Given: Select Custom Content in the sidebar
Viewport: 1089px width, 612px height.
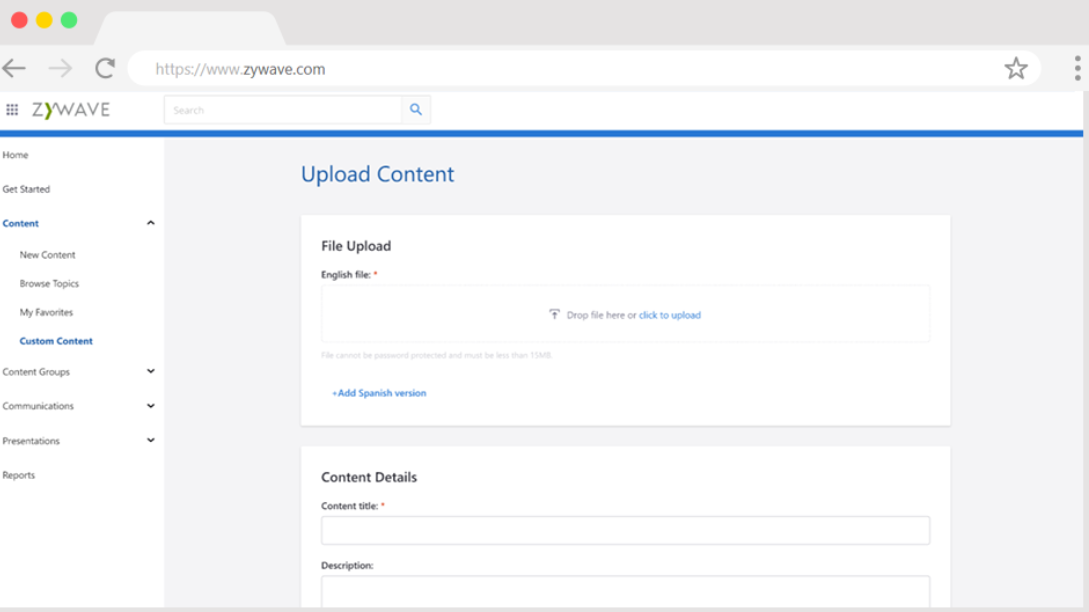Looking at the screenshot, I should 56,340.
